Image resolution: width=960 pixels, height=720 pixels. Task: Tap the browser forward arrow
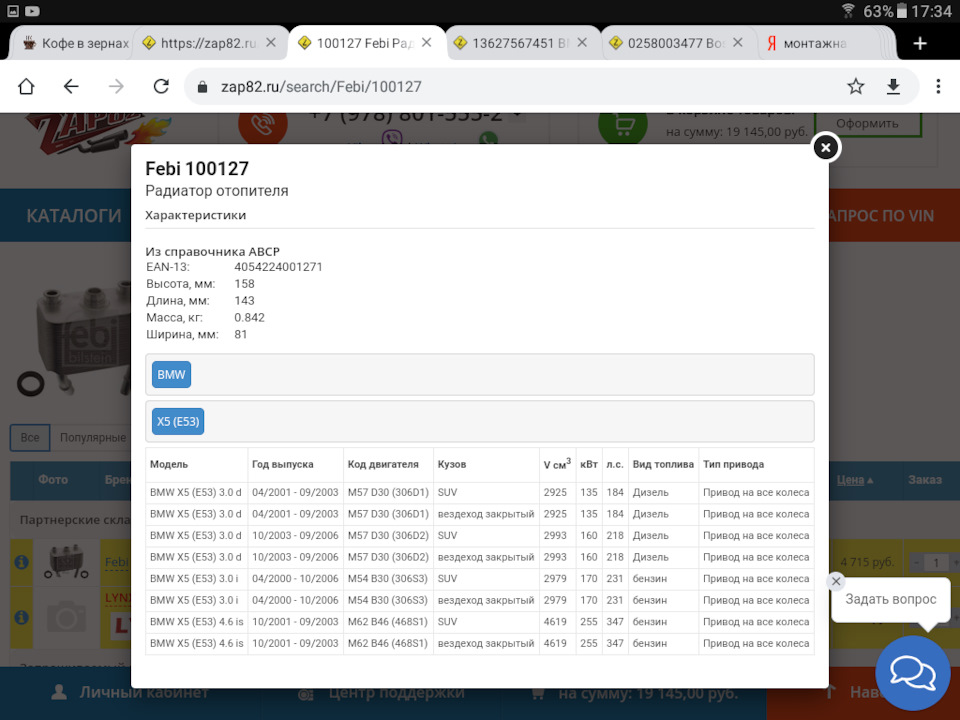116,86
